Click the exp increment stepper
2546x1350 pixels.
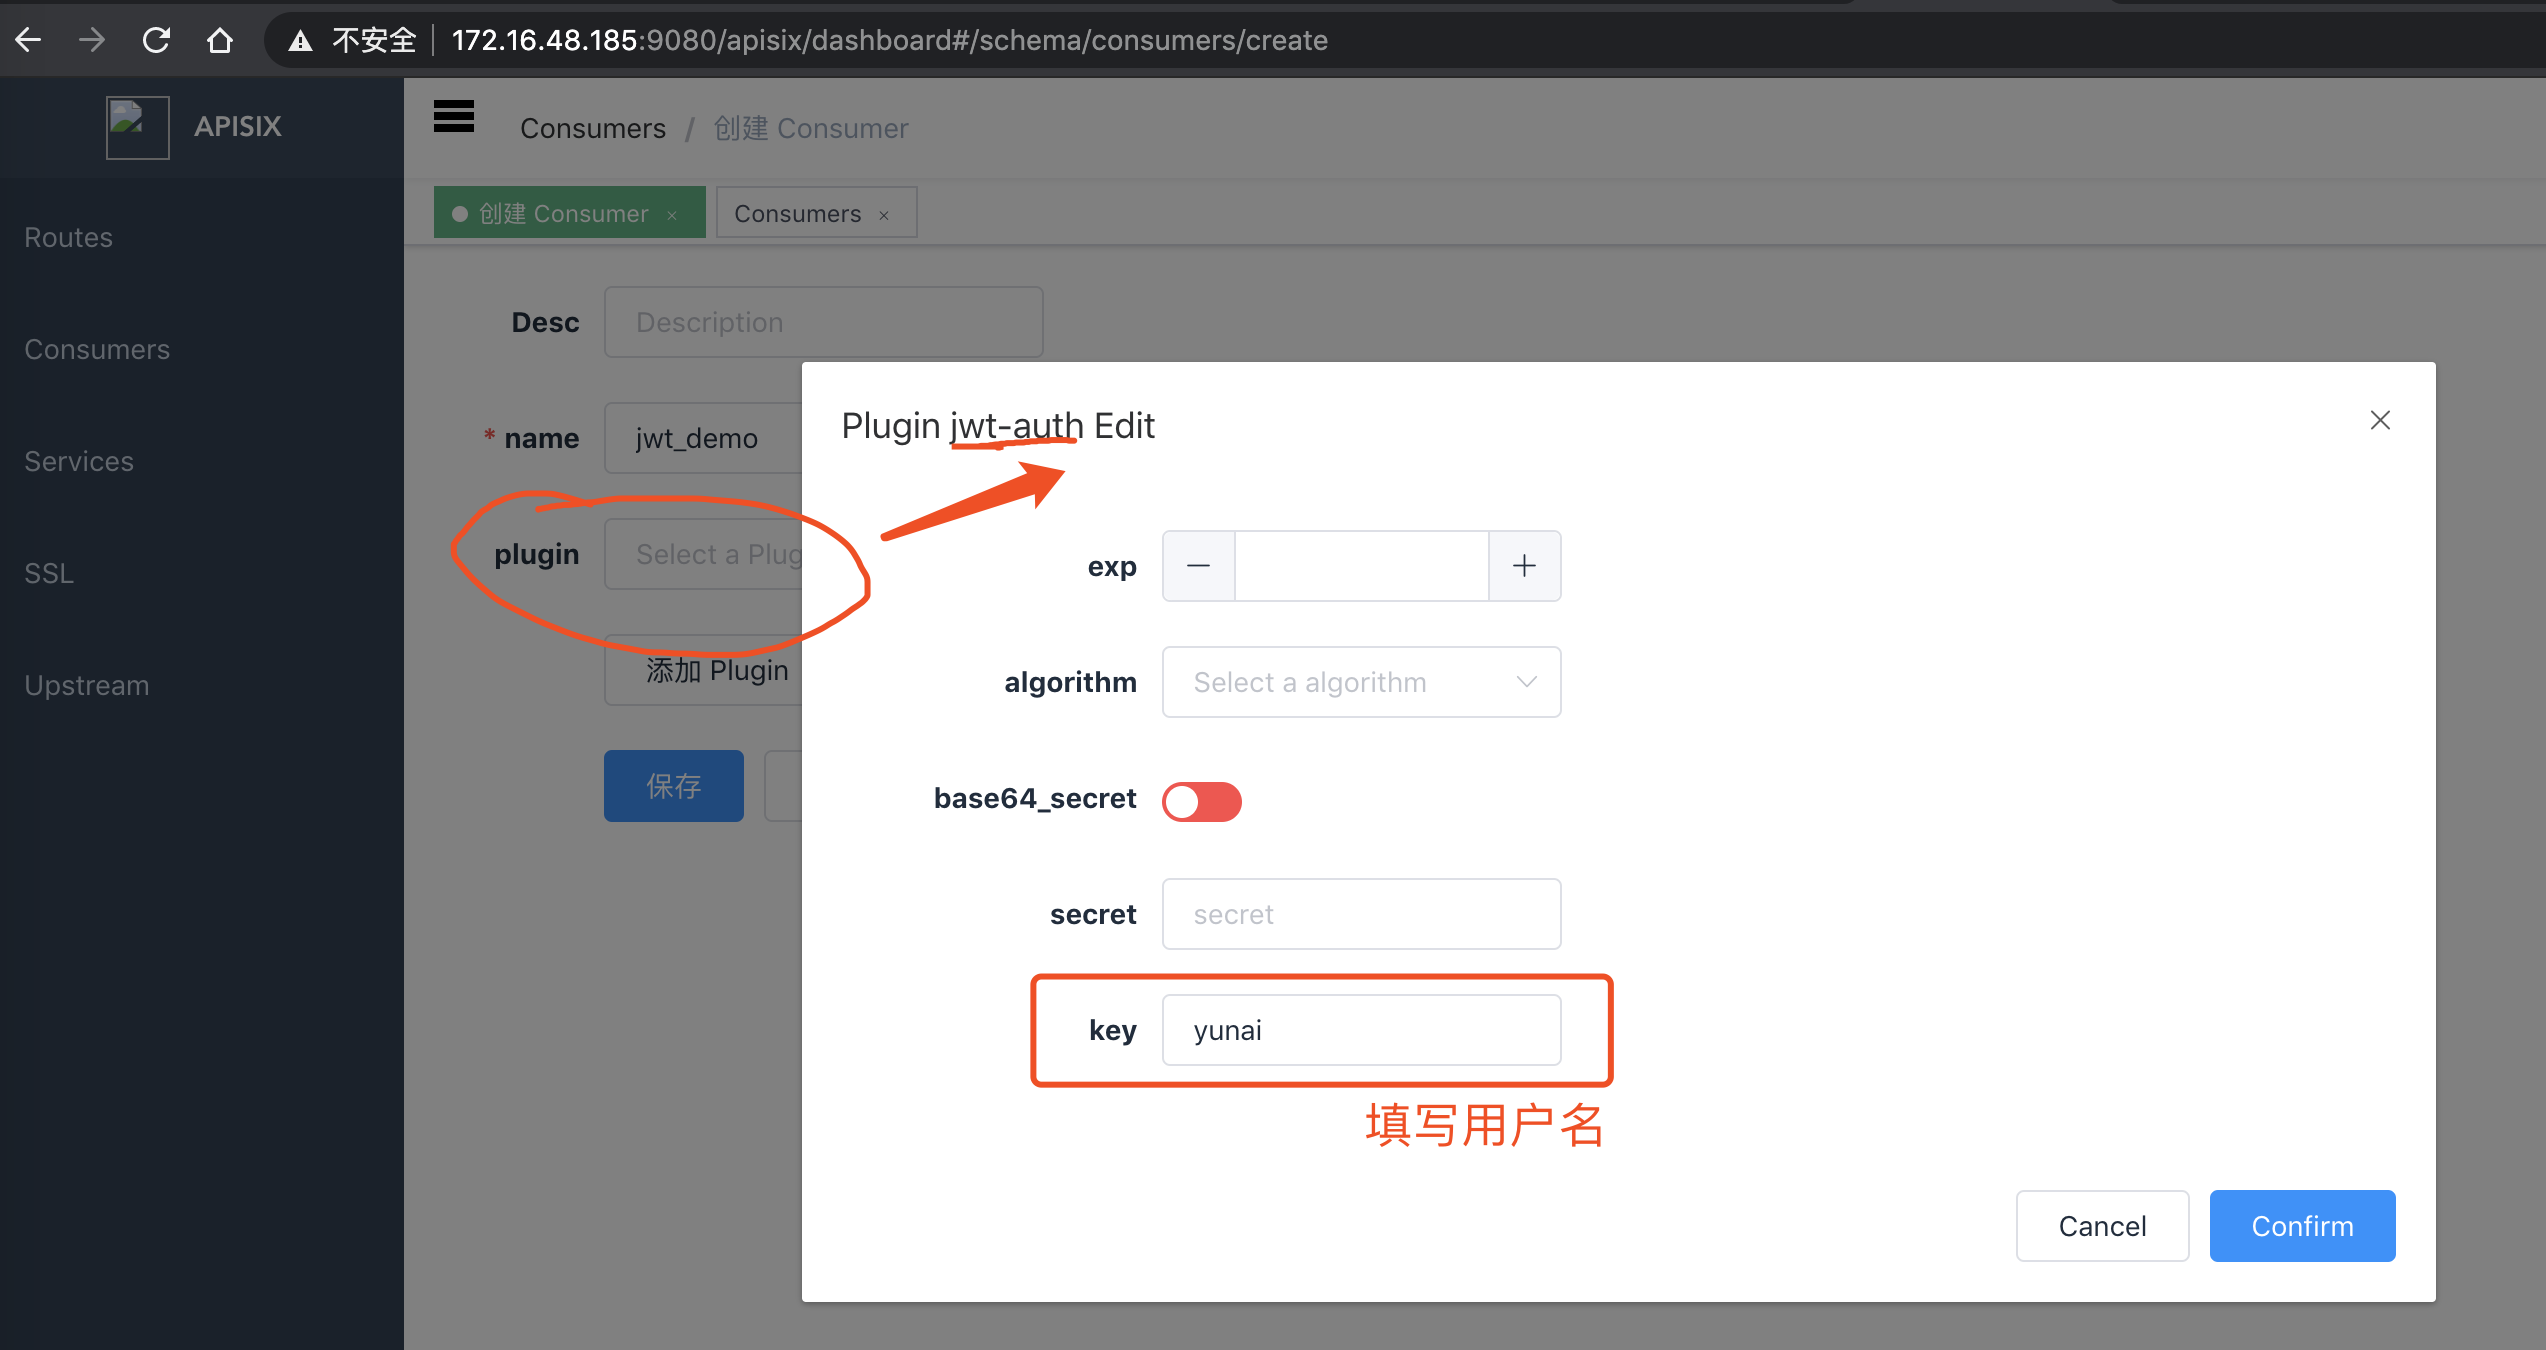(1524, 564)
